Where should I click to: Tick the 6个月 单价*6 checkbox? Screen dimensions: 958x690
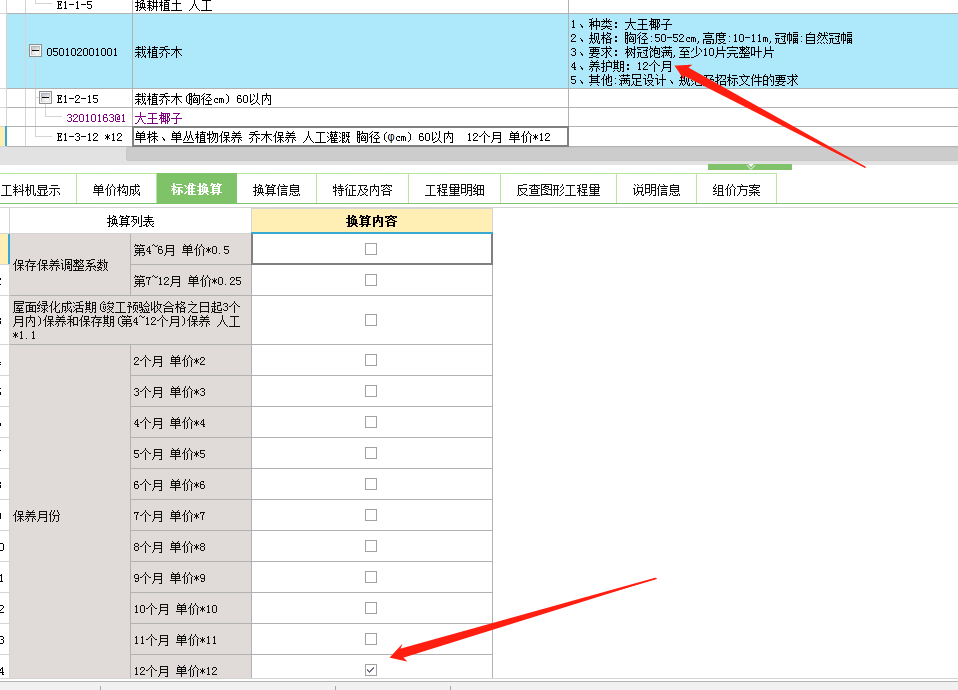[371, 485]
